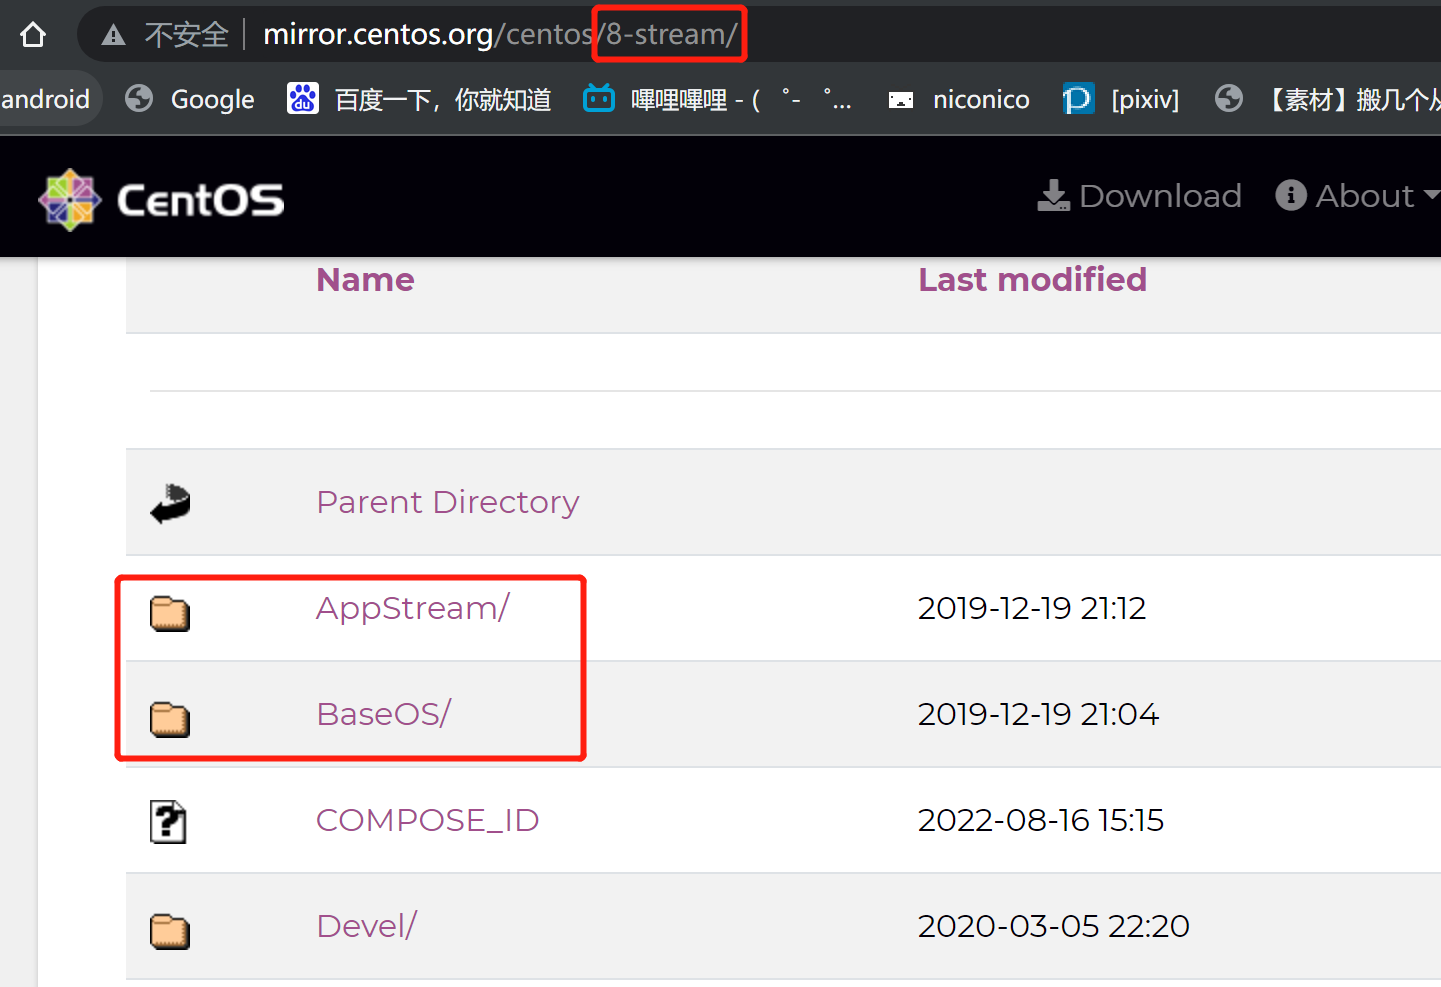This screenshot has height=987, width=1441.
Task: Click BaseOS date 2019-12-19 21:04
Action: click(x=1038, y=714)
